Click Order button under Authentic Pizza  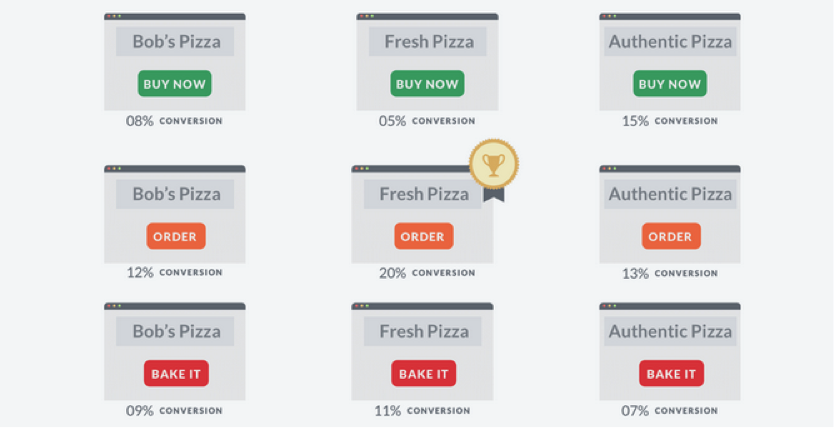671,237
